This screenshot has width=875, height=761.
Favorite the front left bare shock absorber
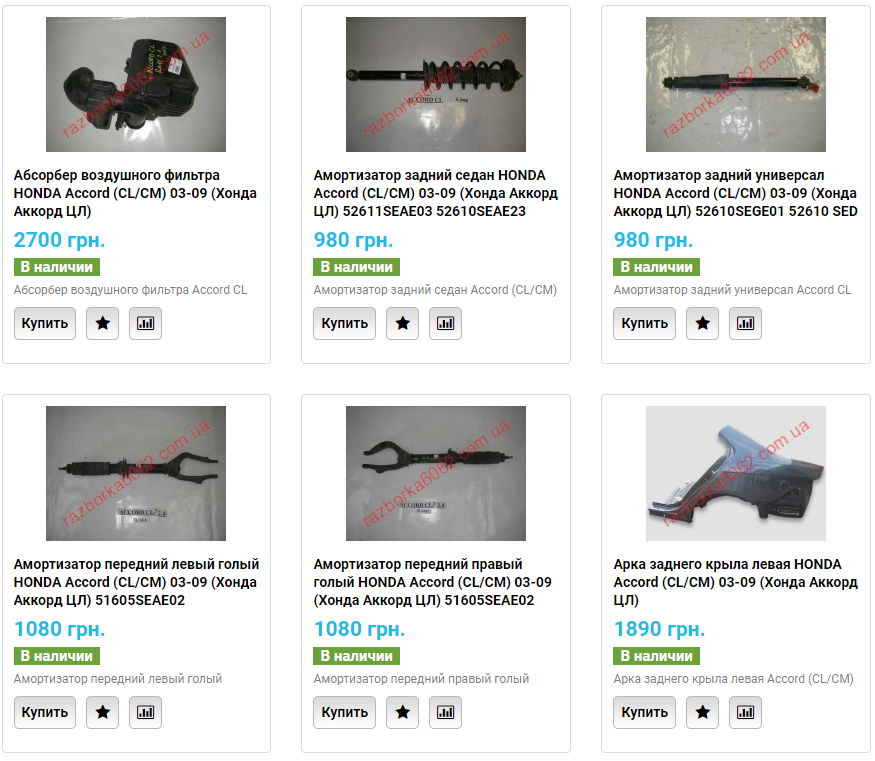103,712
